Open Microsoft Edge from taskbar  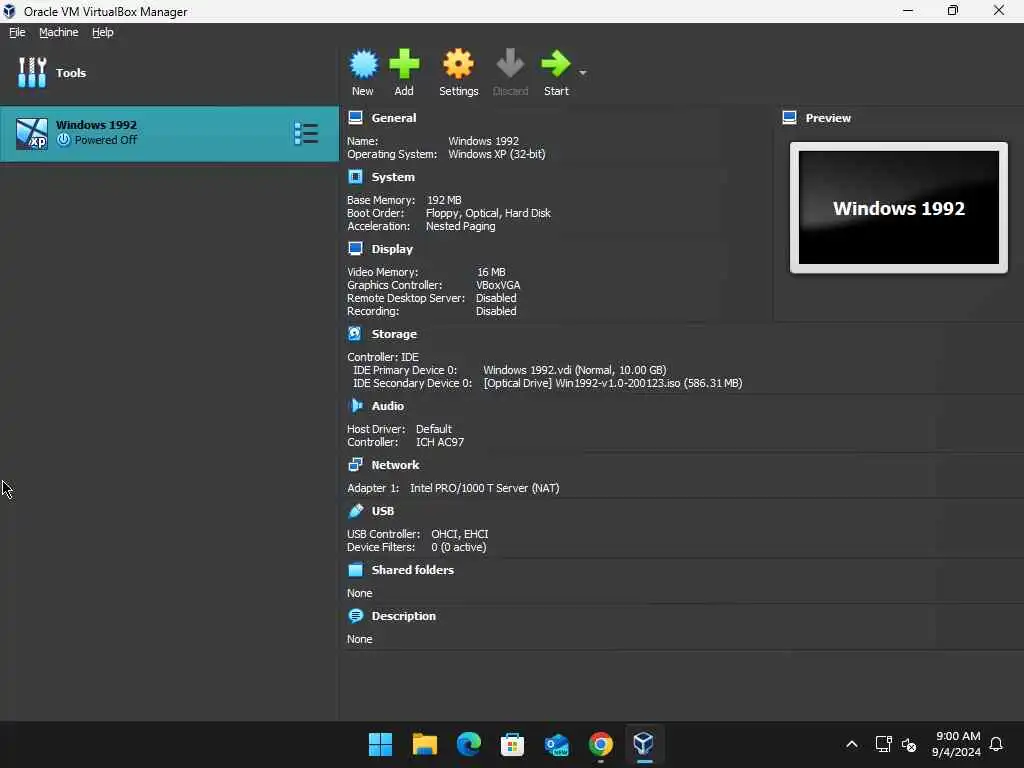(468, 744)
